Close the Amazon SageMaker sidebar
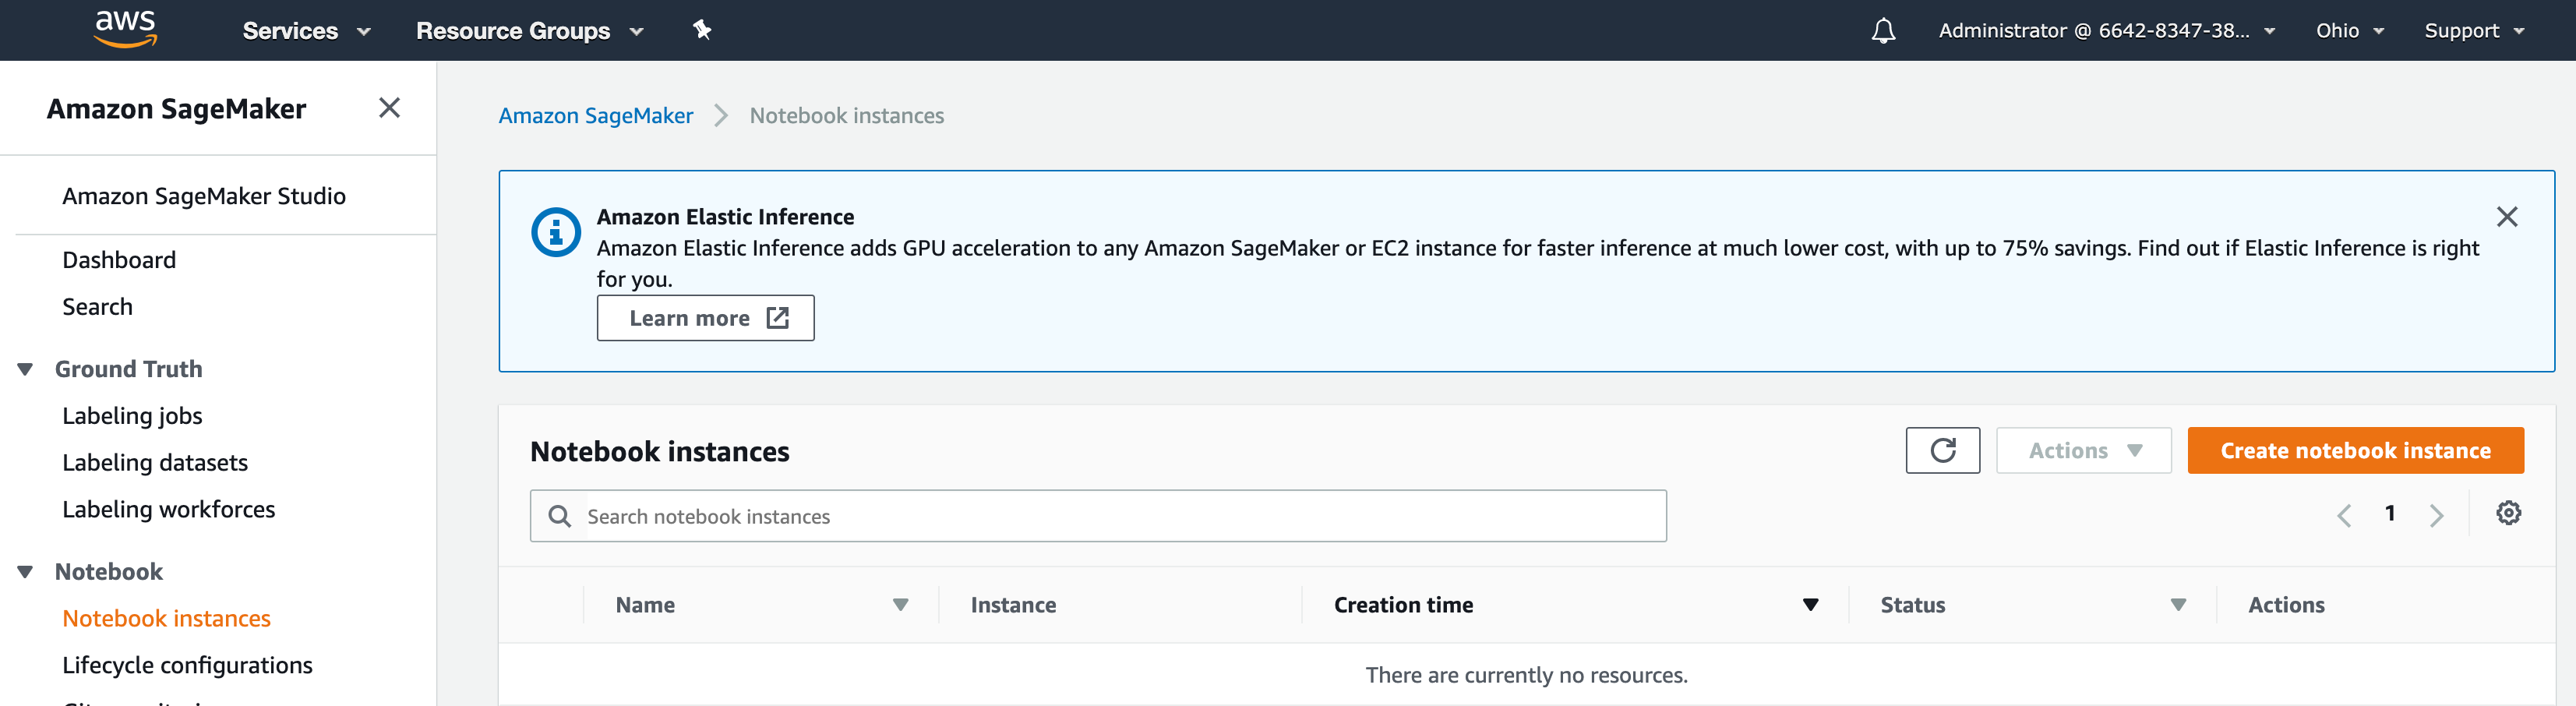 (389, 107)
